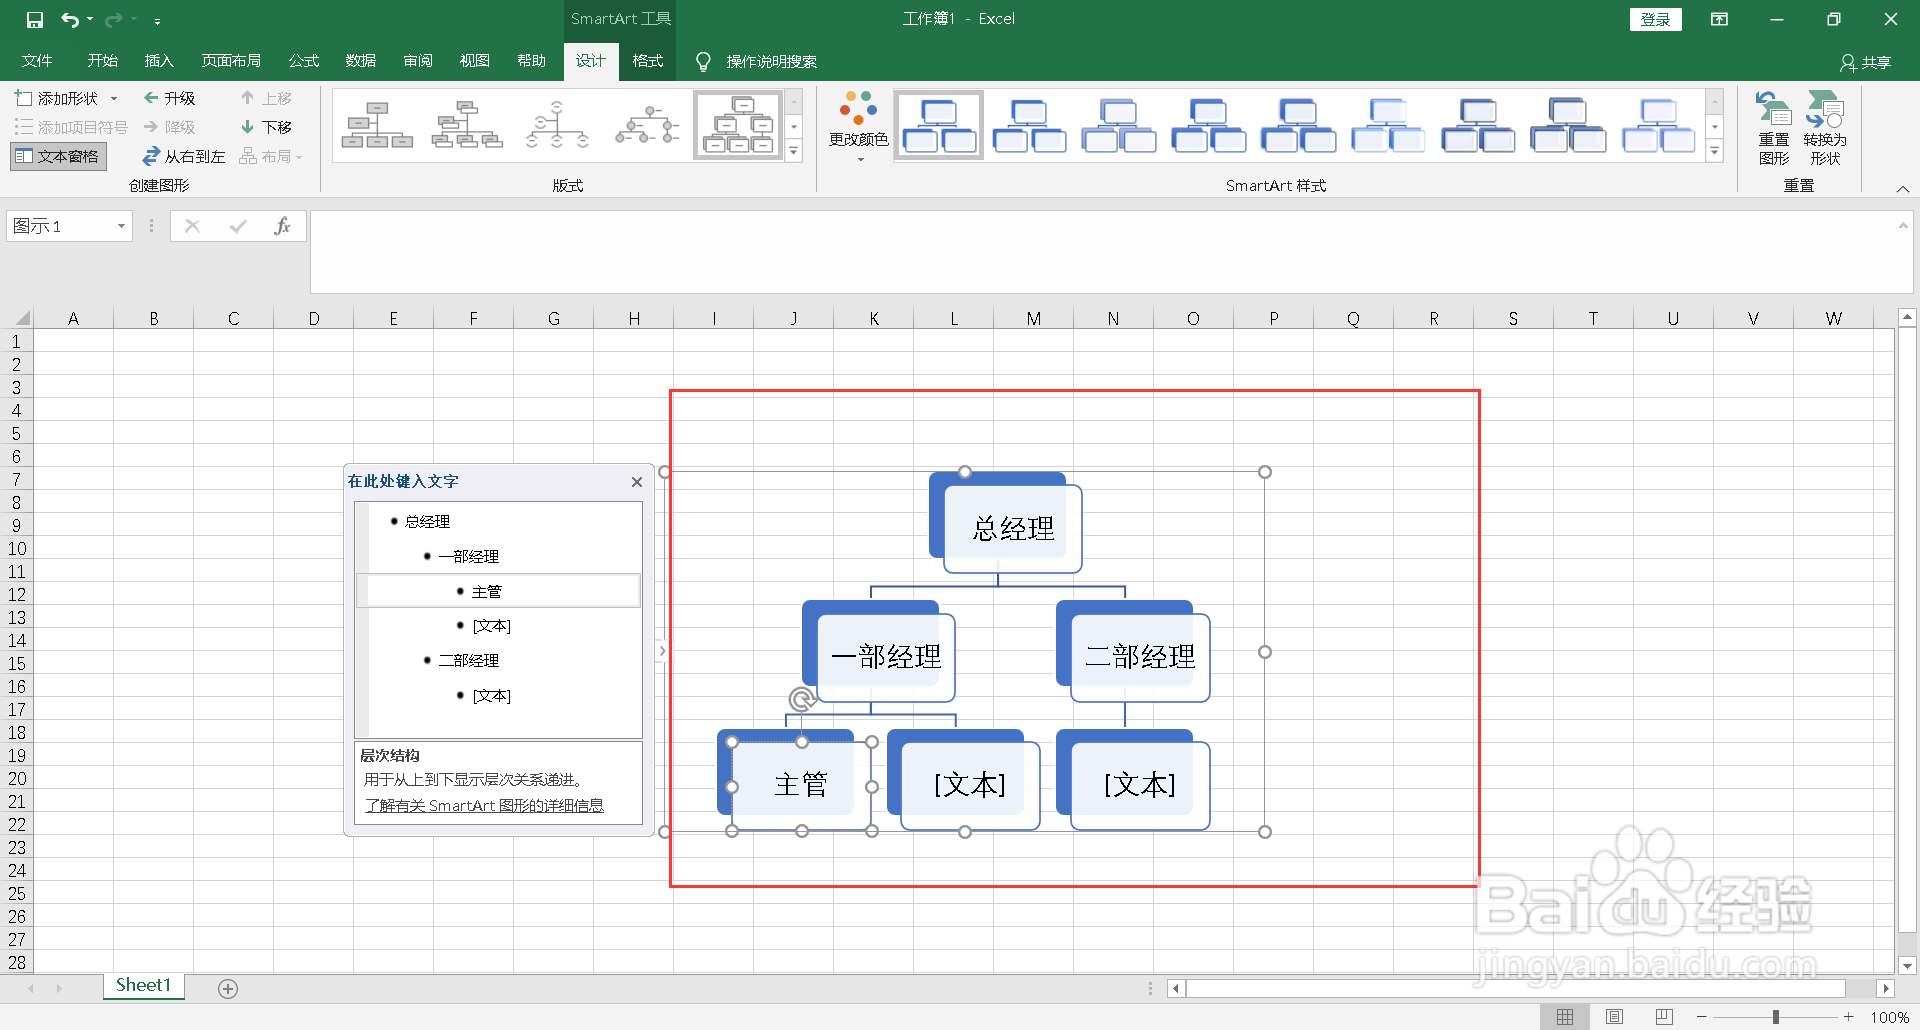This screenshot has width=1920, height=1030.
Task: Open the 页面布局 tab
Action: pyautogui.click(x=231, y=61)
